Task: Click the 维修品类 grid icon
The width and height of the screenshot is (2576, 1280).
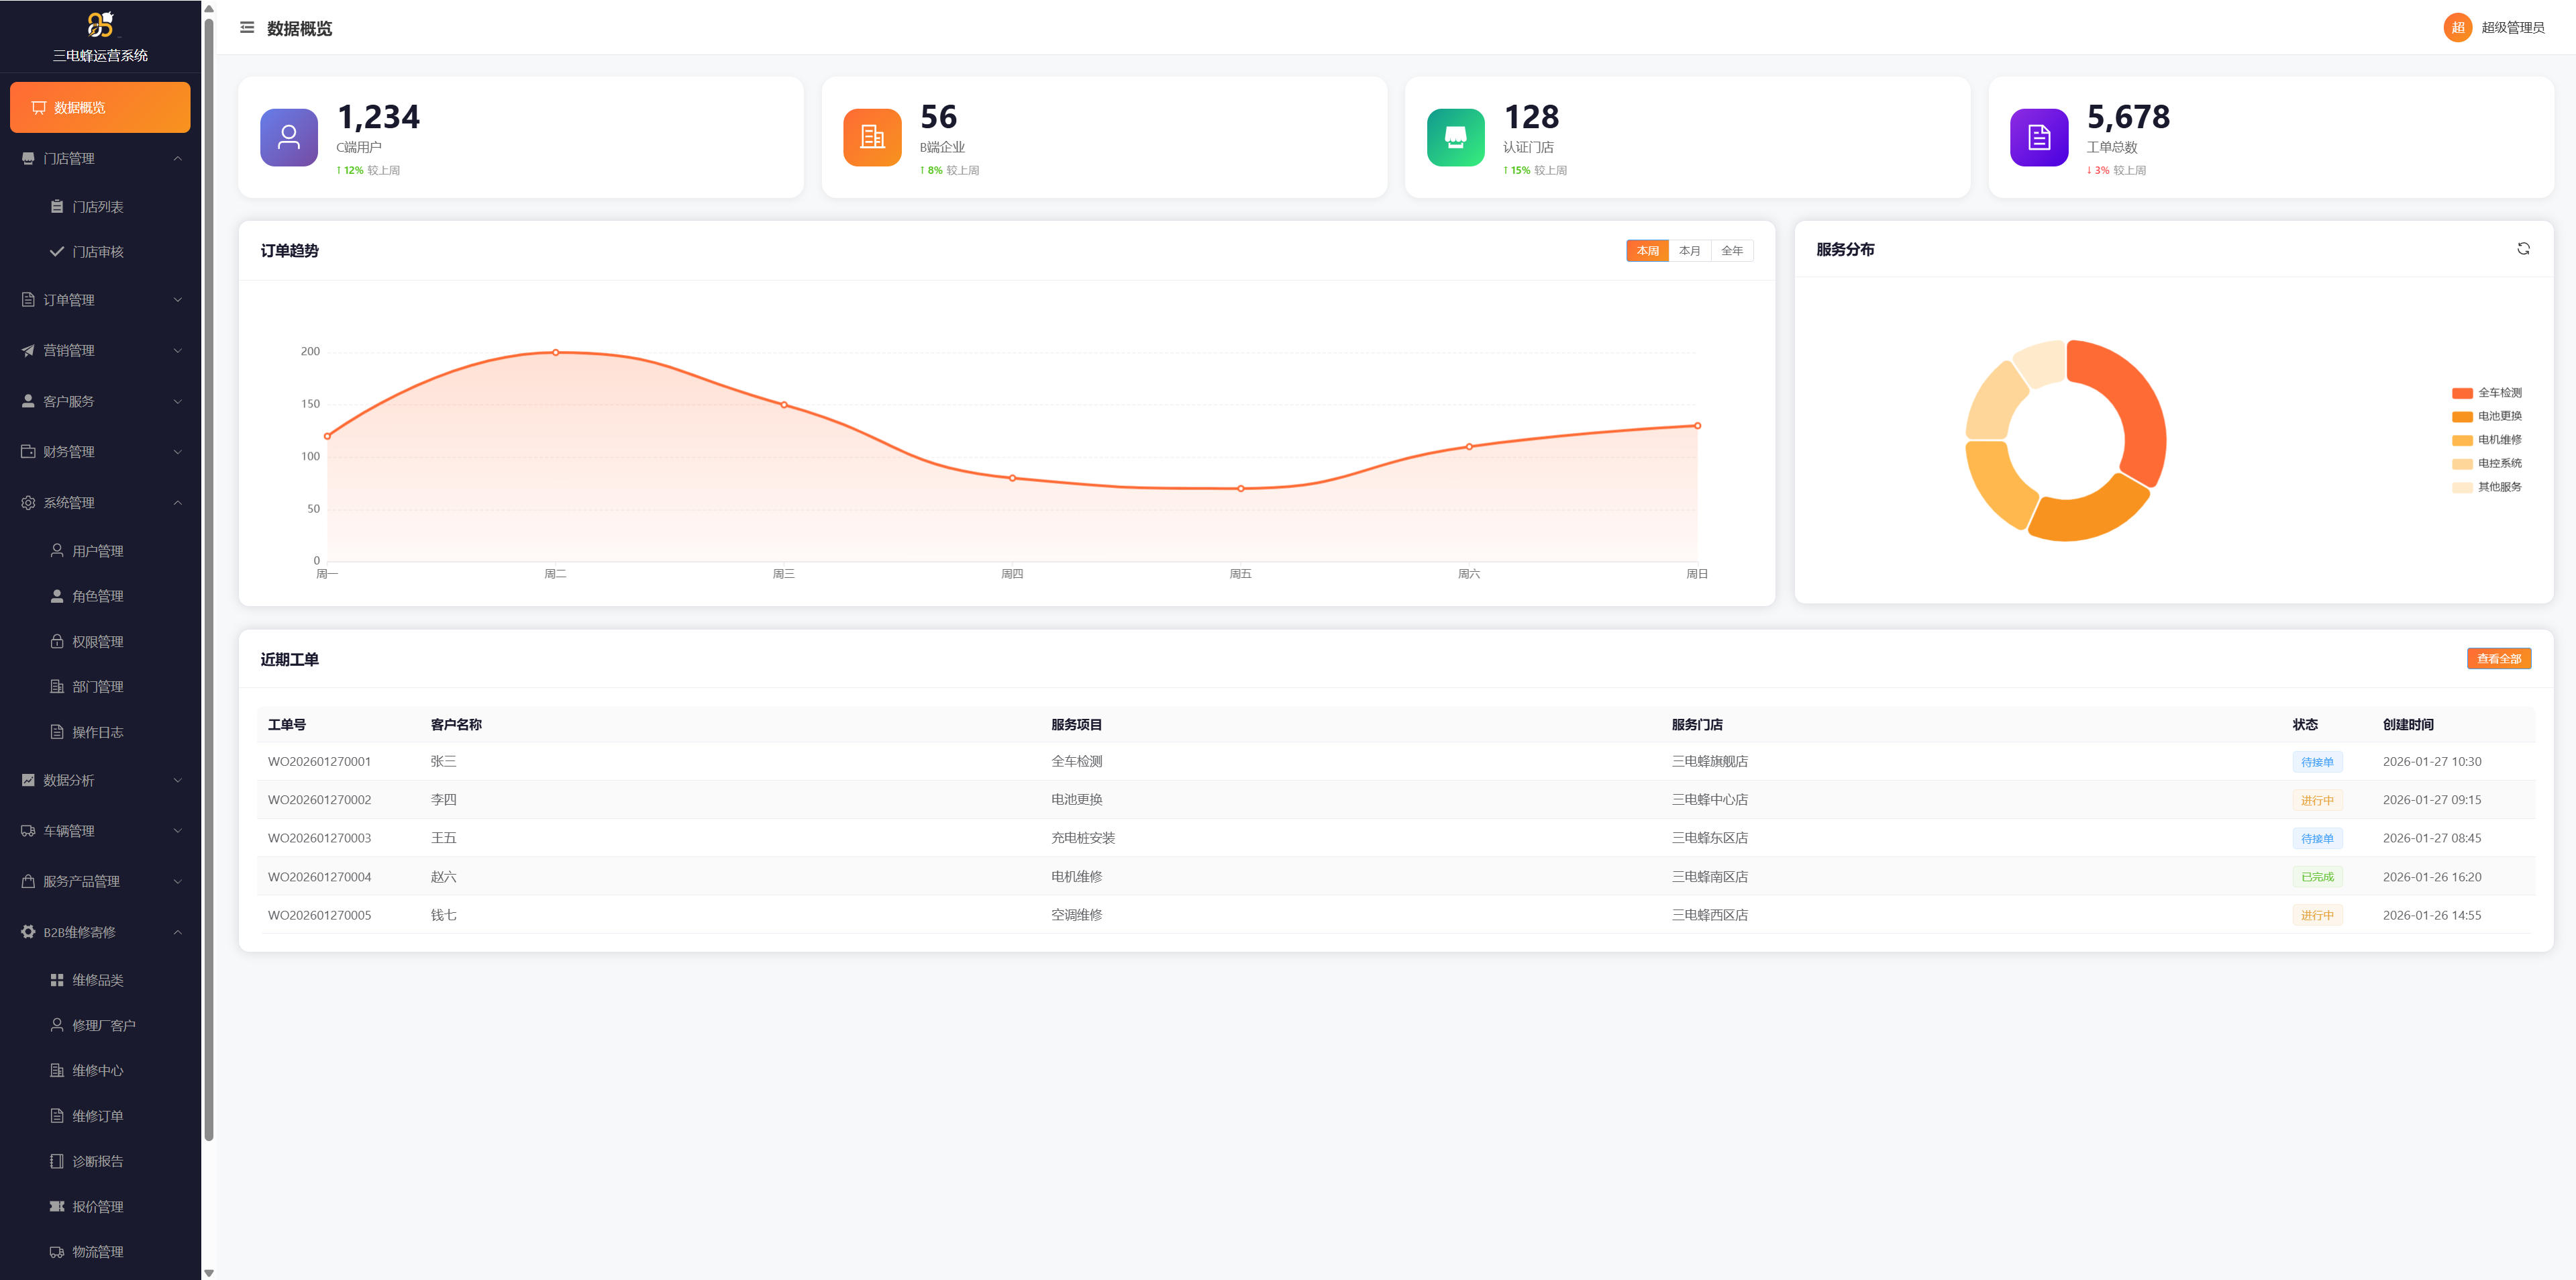Action: (x=57, y=980)
